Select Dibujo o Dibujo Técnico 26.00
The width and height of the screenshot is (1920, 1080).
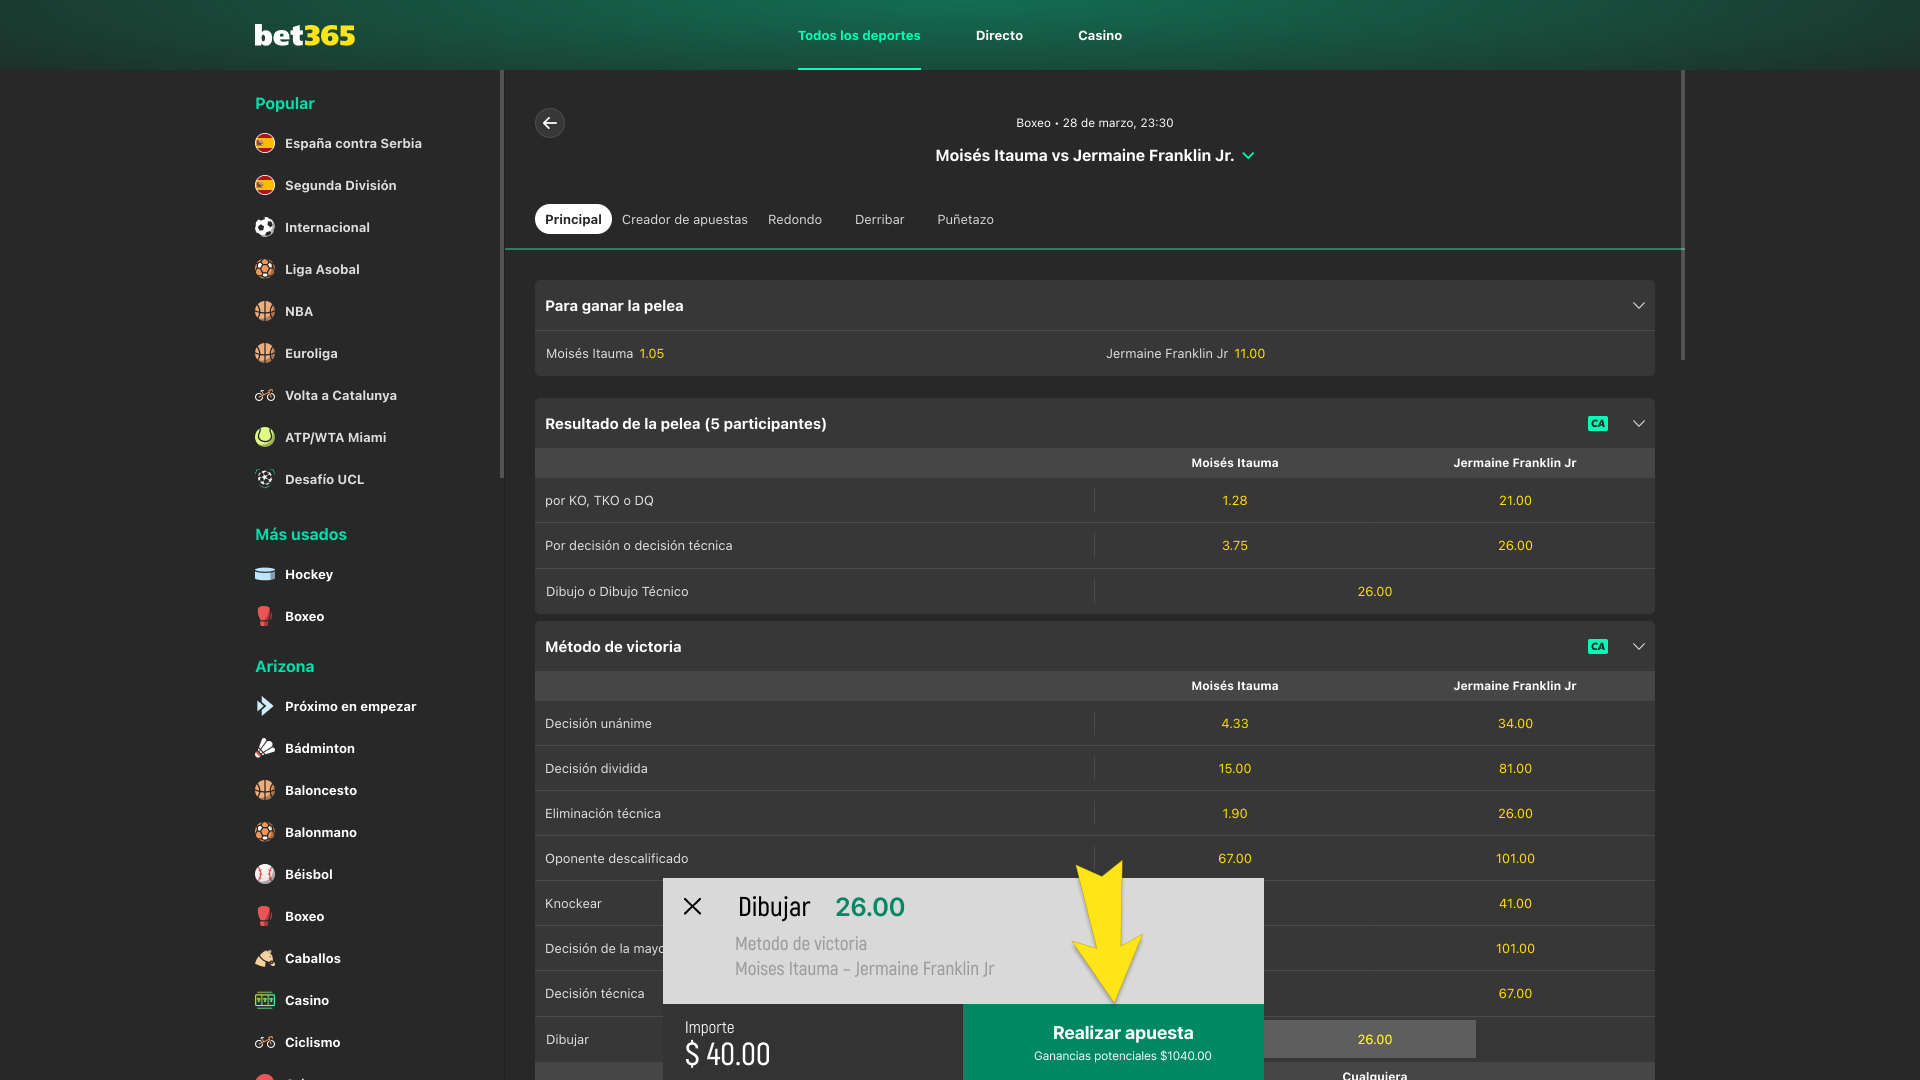point(1375,592)
